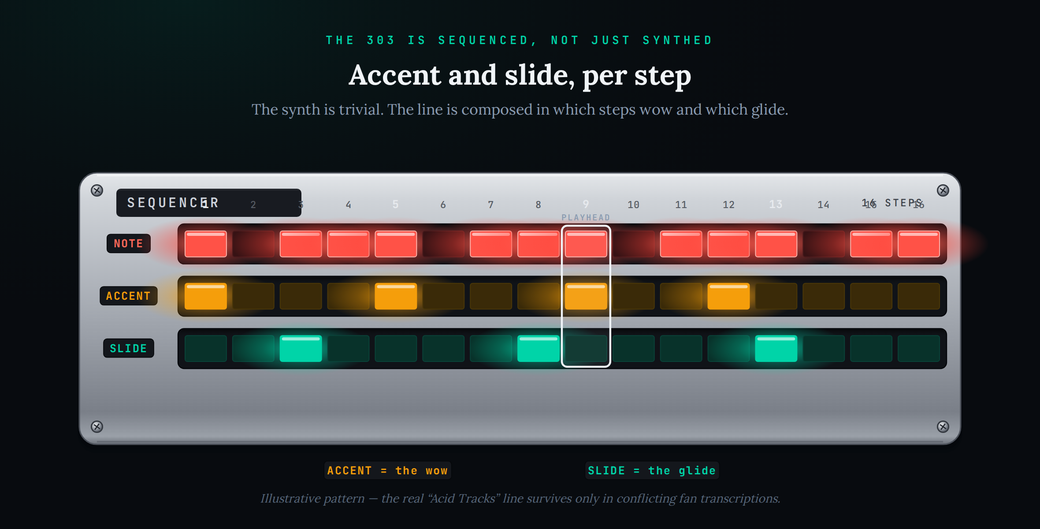The width and height of the screenshot is (1040, 529).
Task: Toggle the NOTE step 13 pad
Action: point(776,244)
